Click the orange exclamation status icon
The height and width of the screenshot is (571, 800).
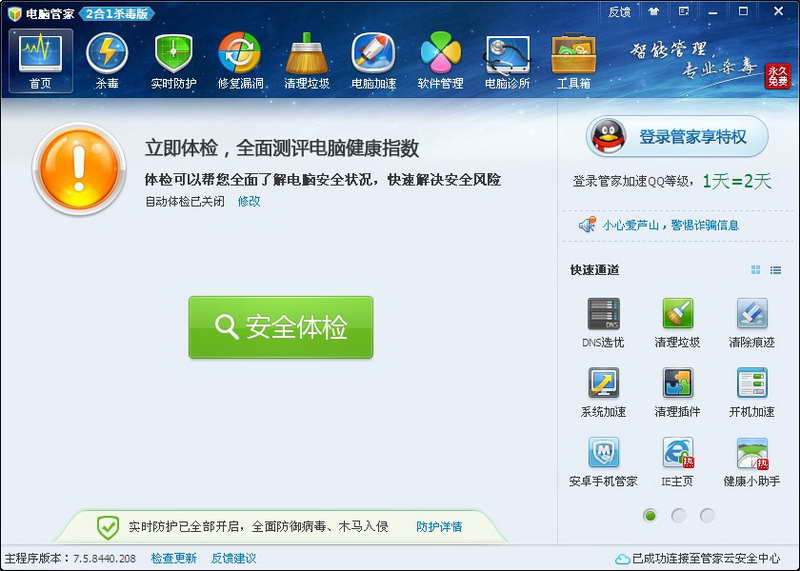[x=79, y=168]
